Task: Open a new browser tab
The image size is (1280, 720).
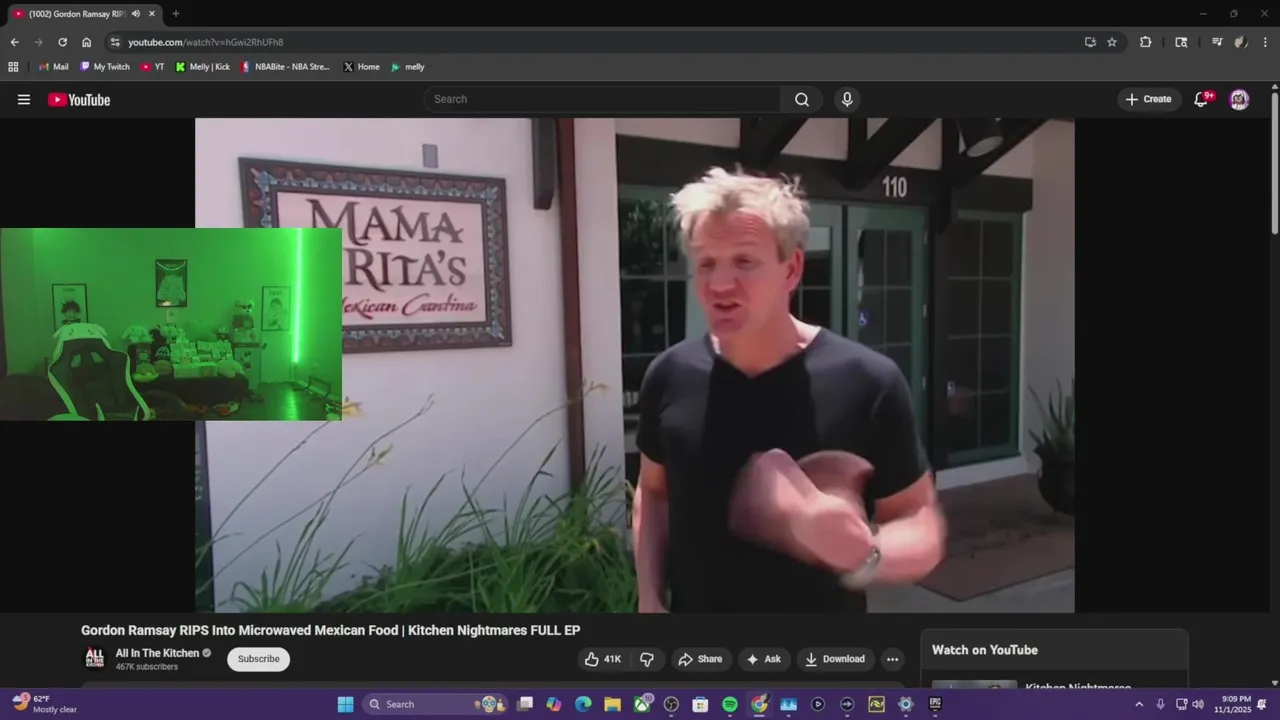Action: tap(176, 14)
